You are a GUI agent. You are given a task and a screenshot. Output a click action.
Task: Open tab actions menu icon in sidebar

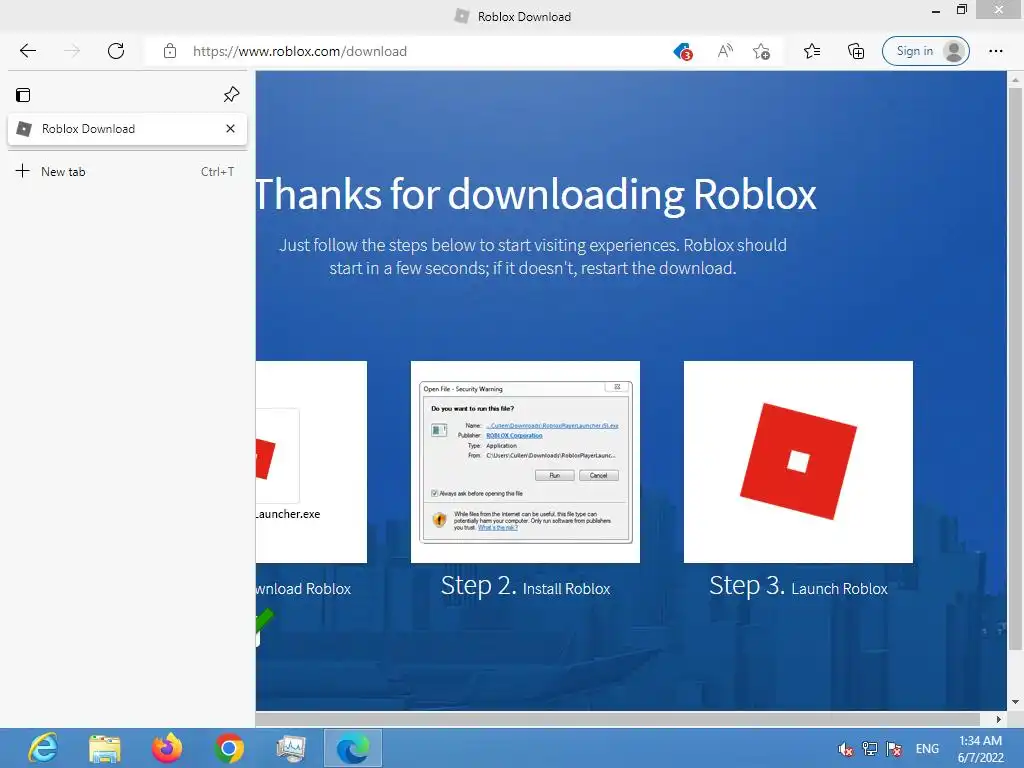23,95
